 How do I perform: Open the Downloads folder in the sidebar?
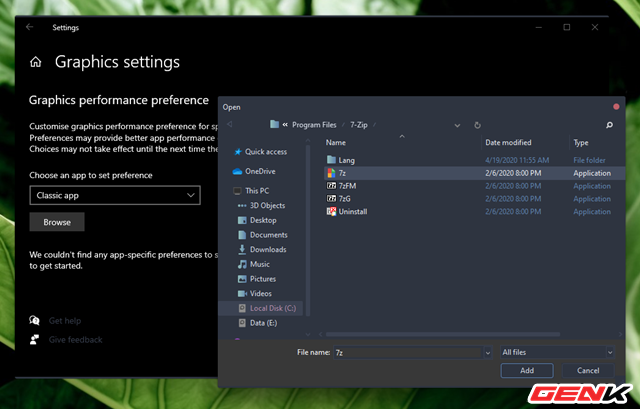coord(267,249)
